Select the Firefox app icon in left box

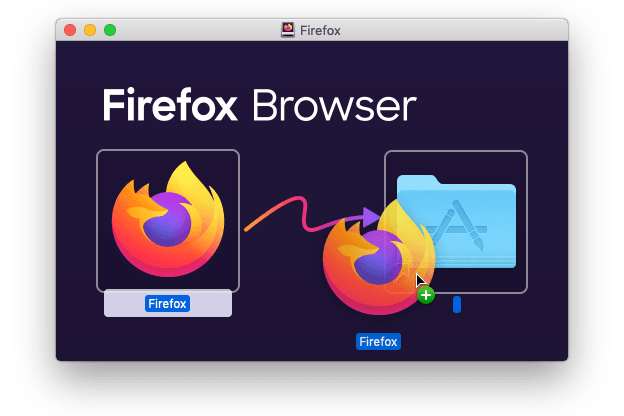click(x=168, y=219)
